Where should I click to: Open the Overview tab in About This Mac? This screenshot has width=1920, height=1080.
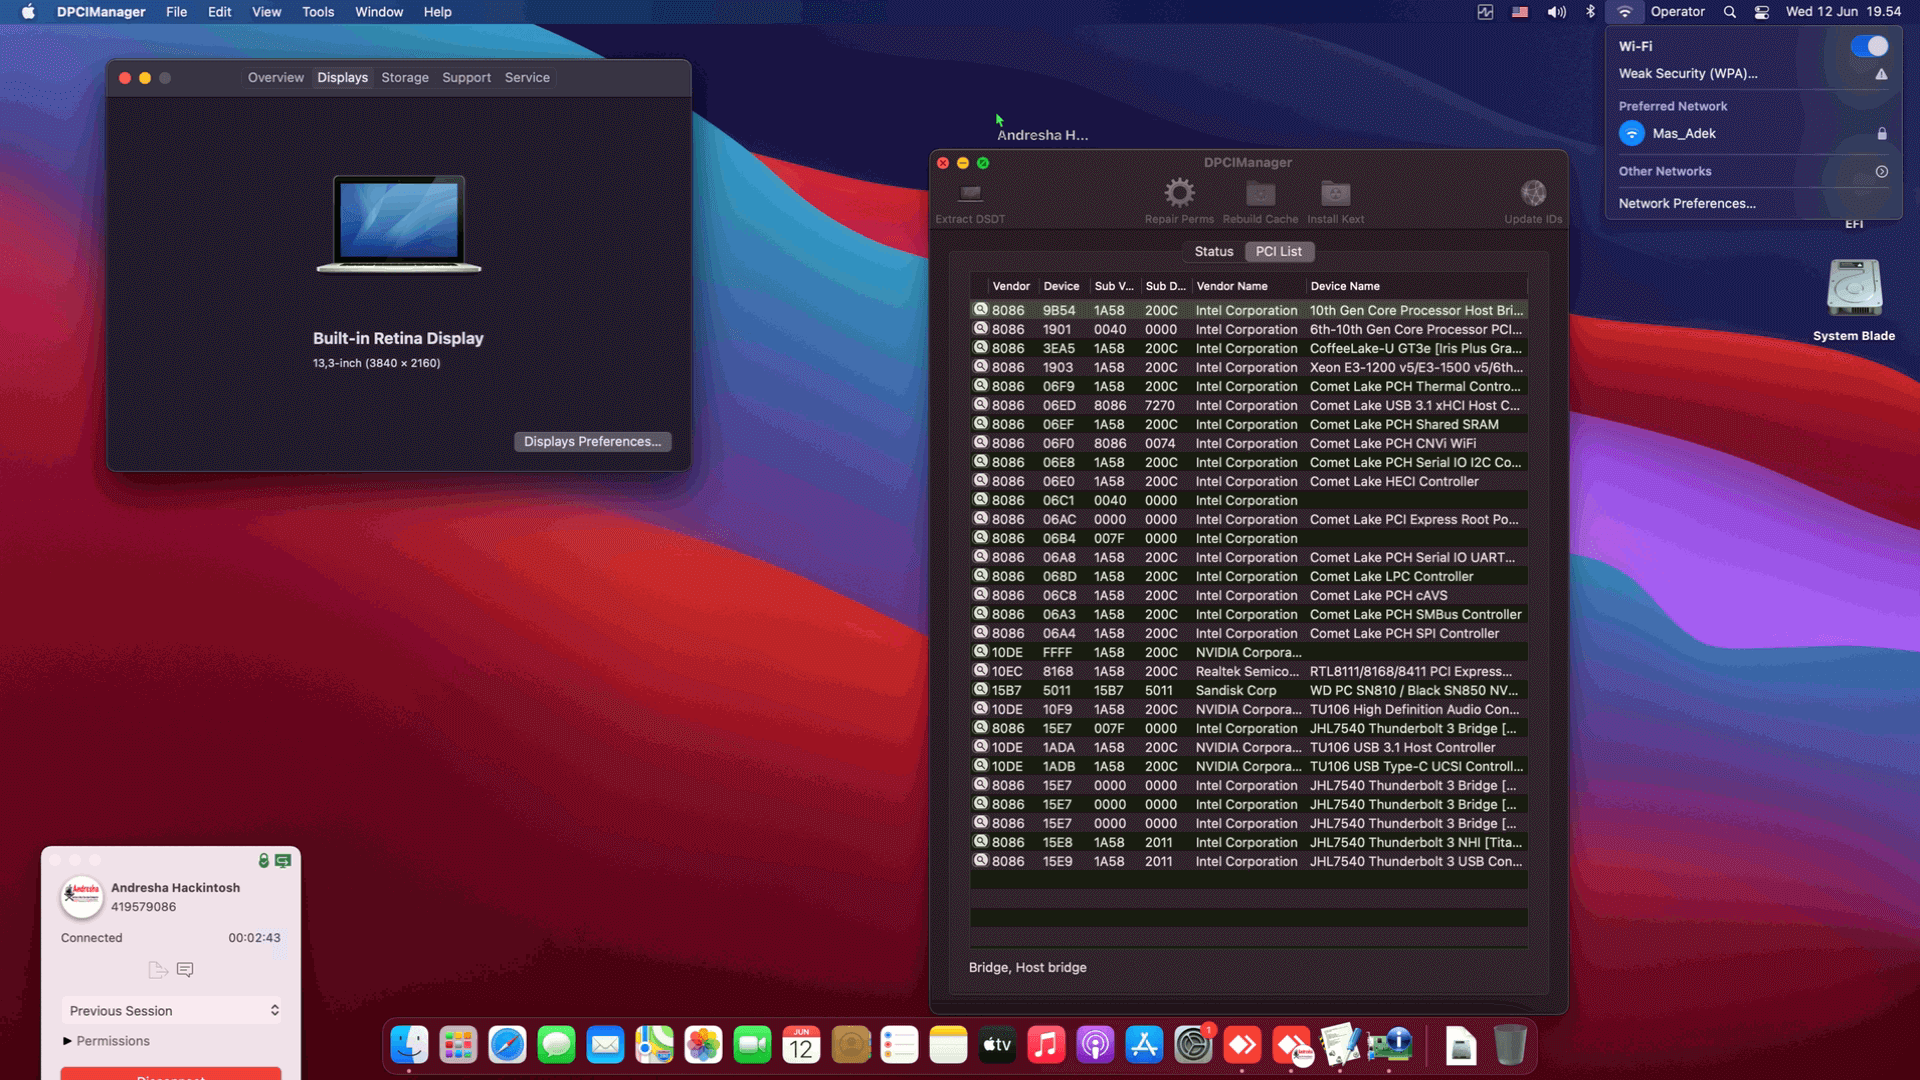pyautogui.click(x=276, y=78)
